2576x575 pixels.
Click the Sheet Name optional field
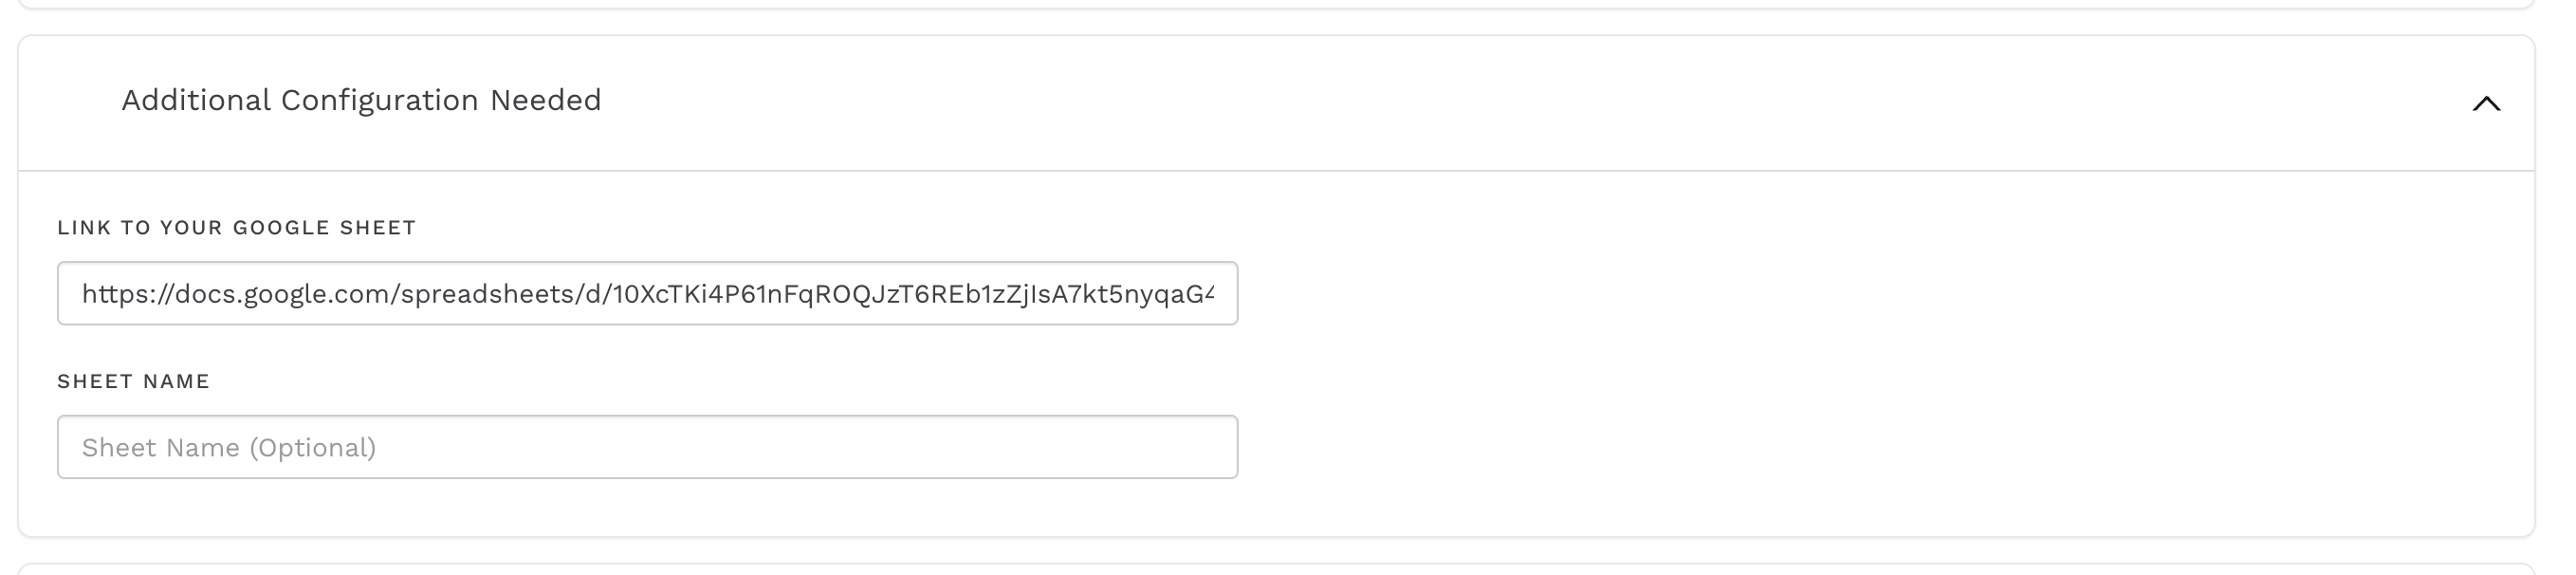tap(646, 447)
